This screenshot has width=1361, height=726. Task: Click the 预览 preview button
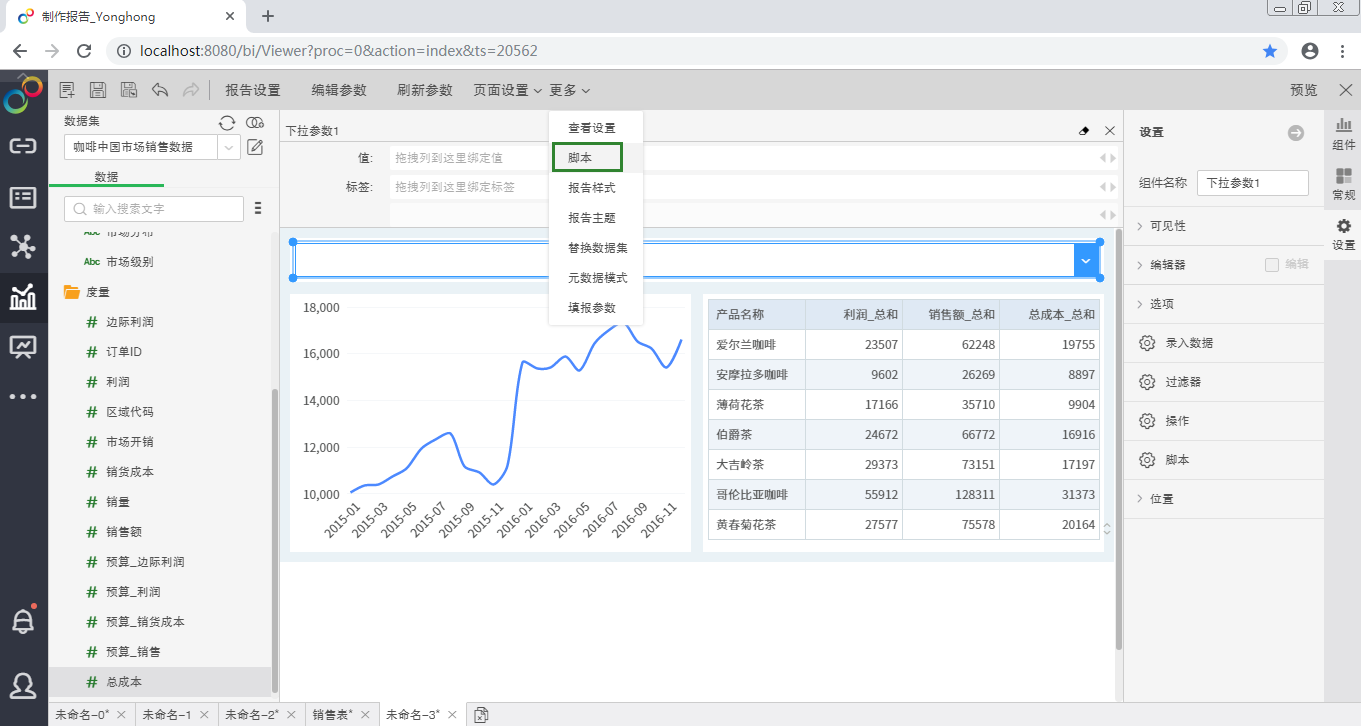[1303, 90]
